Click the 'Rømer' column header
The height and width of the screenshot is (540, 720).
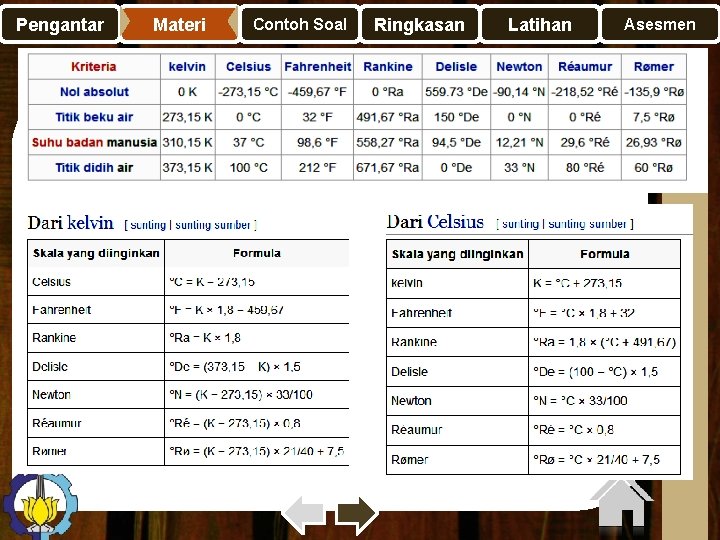(654, 67)
